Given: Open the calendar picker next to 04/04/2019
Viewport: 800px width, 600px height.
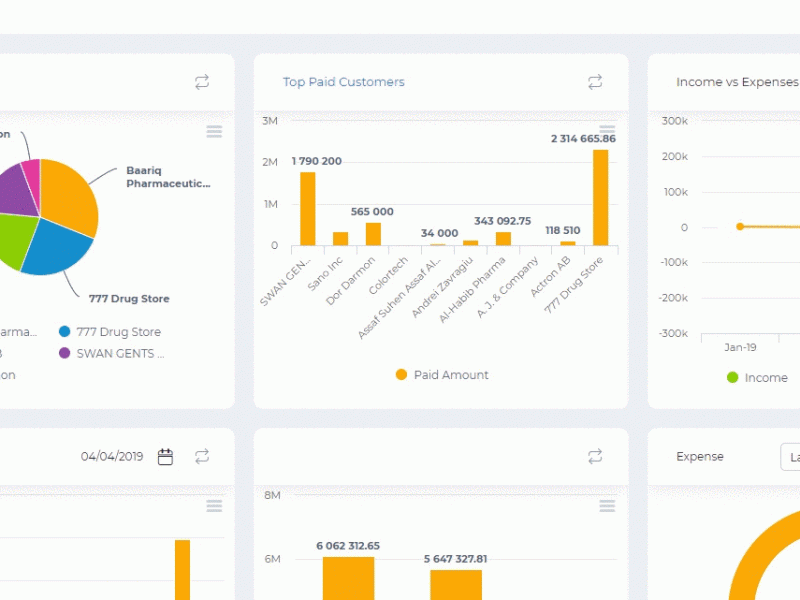Looking at the screenshot, I should [165, 457].
